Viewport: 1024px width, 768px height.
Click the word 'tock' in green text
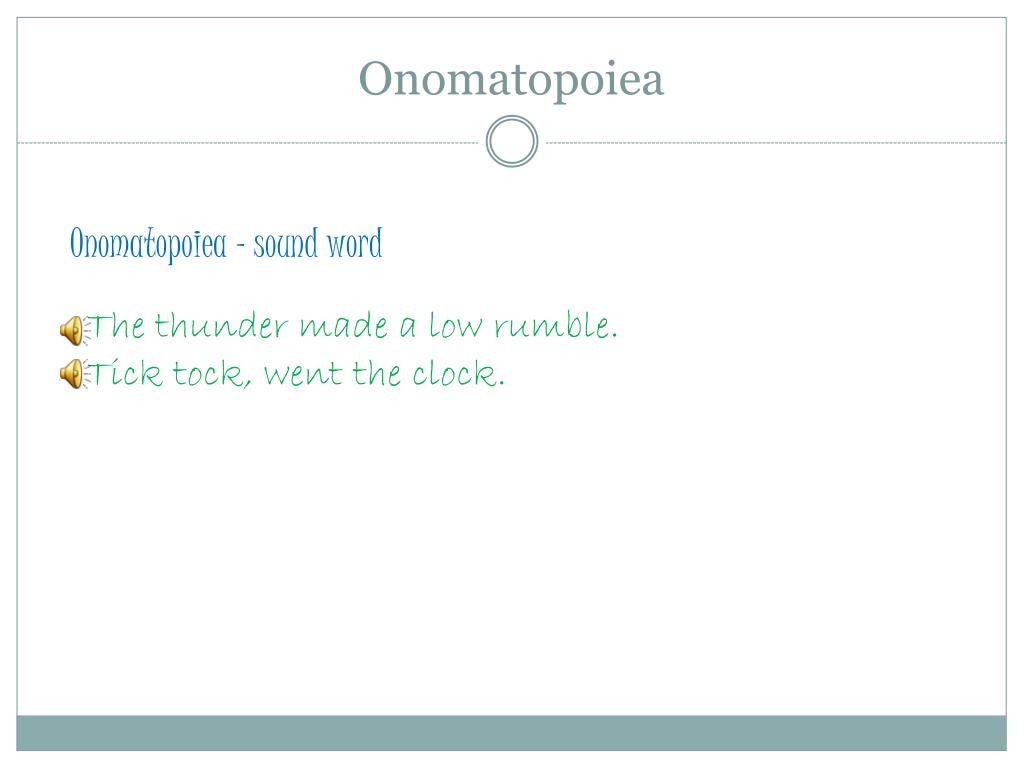pos(209,374)
